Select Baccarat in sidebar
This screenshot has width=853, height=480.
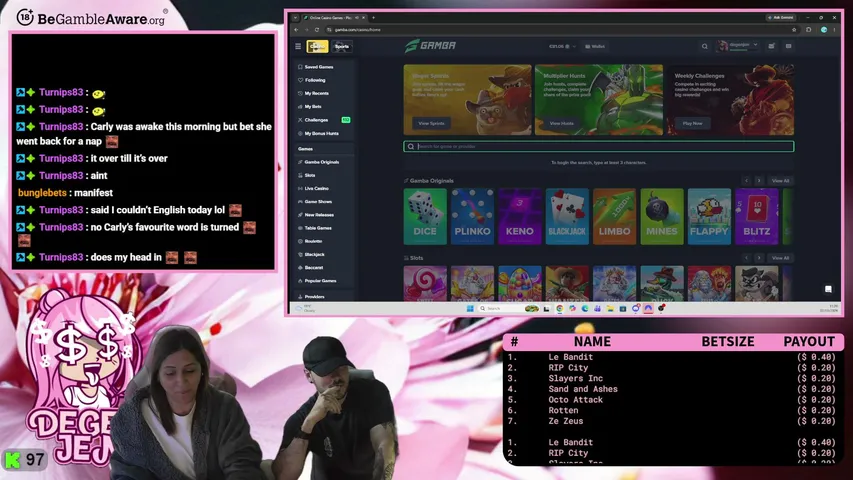click(314, 268)
